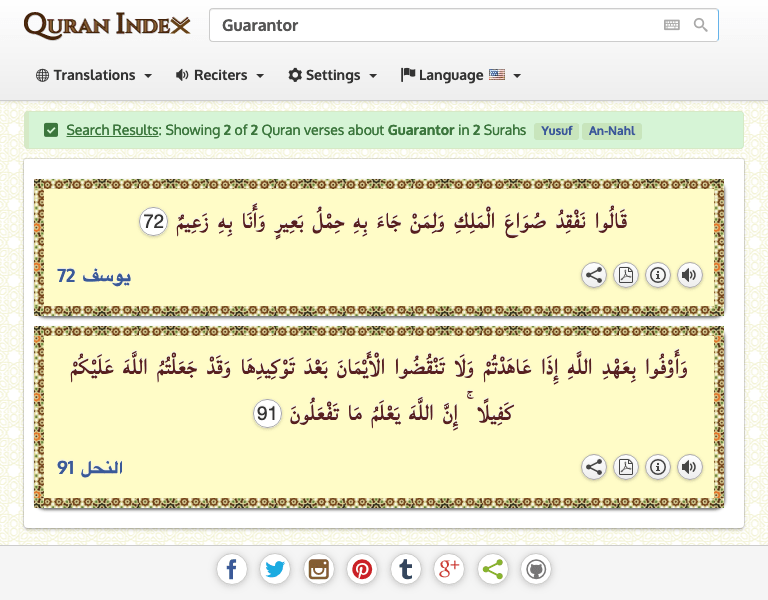Open the GitHub icon in footer
The width and height of the screenshot is (768, 600).
tap(536, 570)
